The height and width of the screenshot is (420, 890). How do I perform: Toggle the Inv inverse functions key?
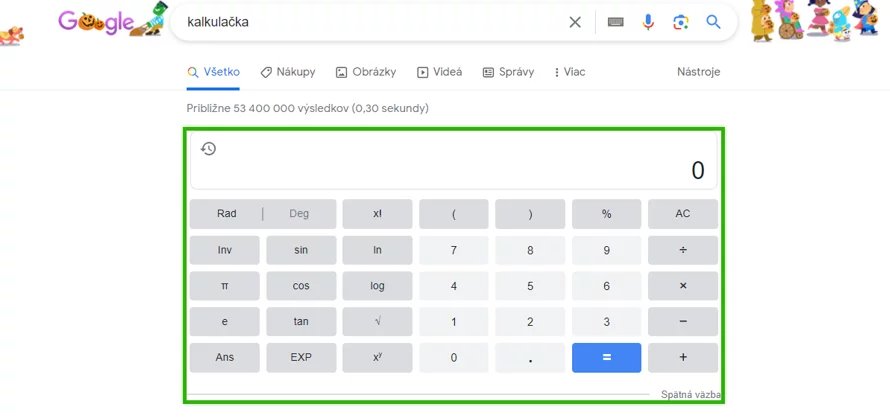[225, 250]
